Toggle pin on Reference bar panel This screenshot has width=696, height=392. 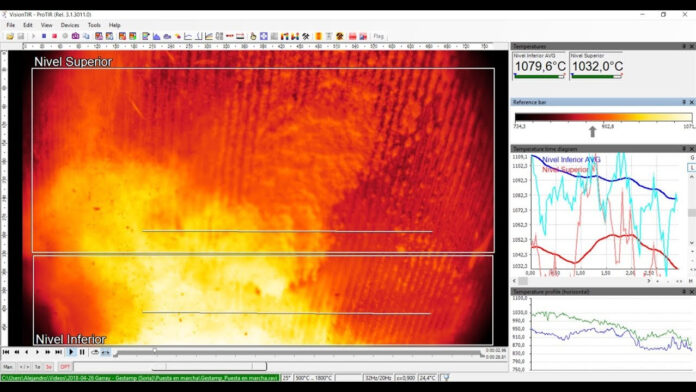684,102
